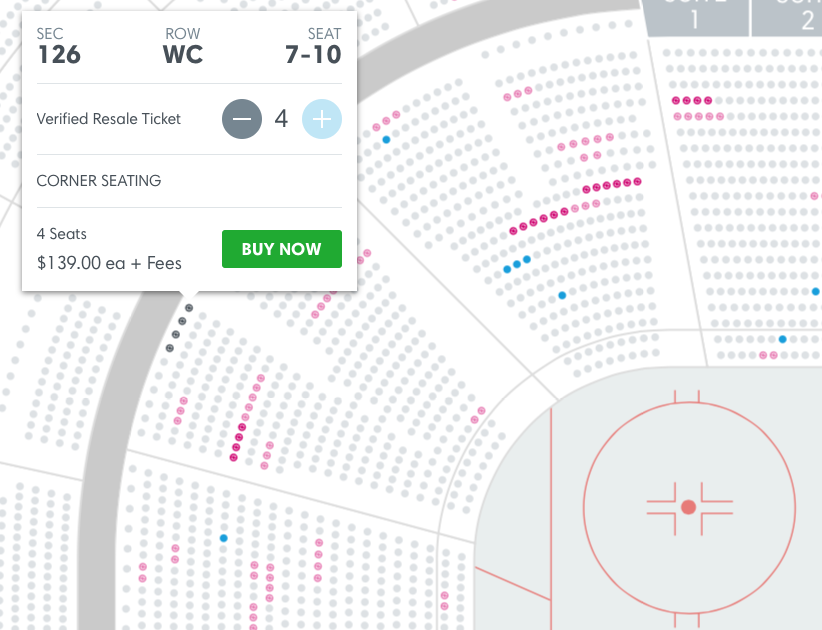Deselect the bottom dark gray selected seat

(x=170, y=347)
